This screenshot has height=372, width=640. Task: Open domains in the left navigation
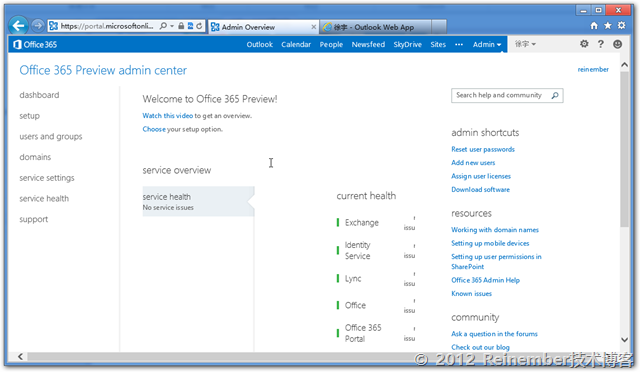[35, 157]
